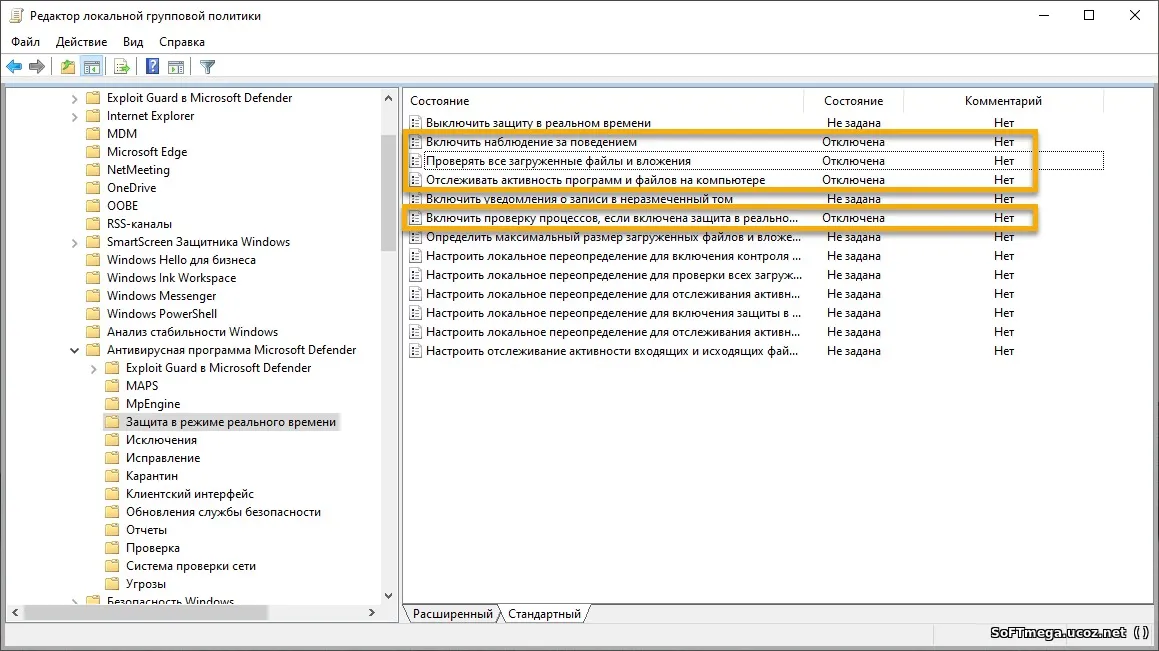Click the Forward navigation arrow

coord(38,66)
